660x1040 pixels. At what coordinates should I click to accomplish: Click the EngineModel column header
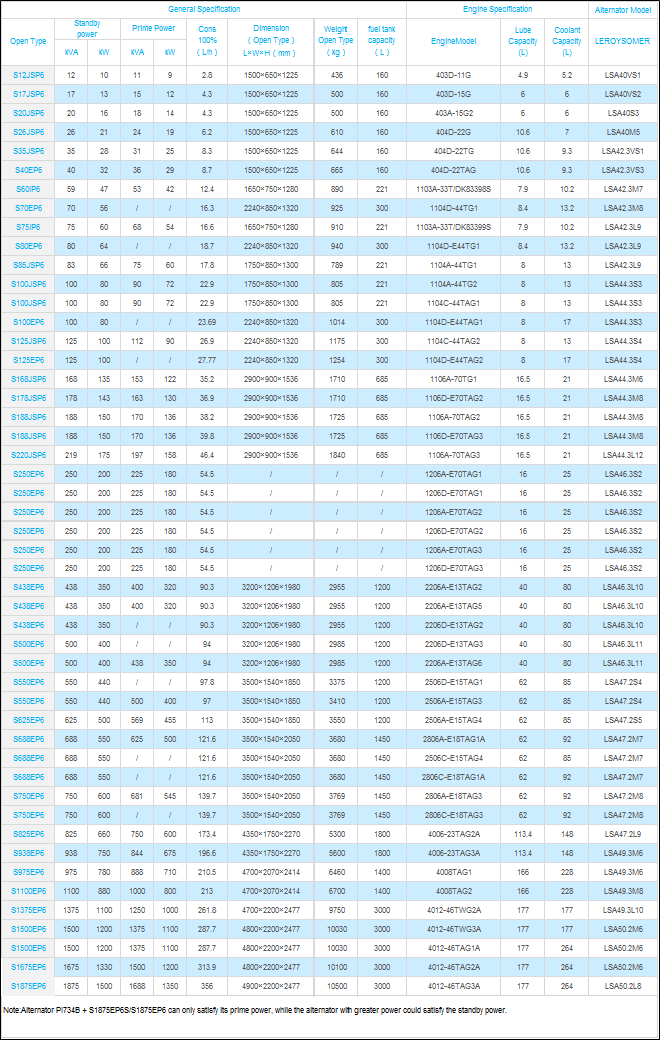[x=453, y=42]
